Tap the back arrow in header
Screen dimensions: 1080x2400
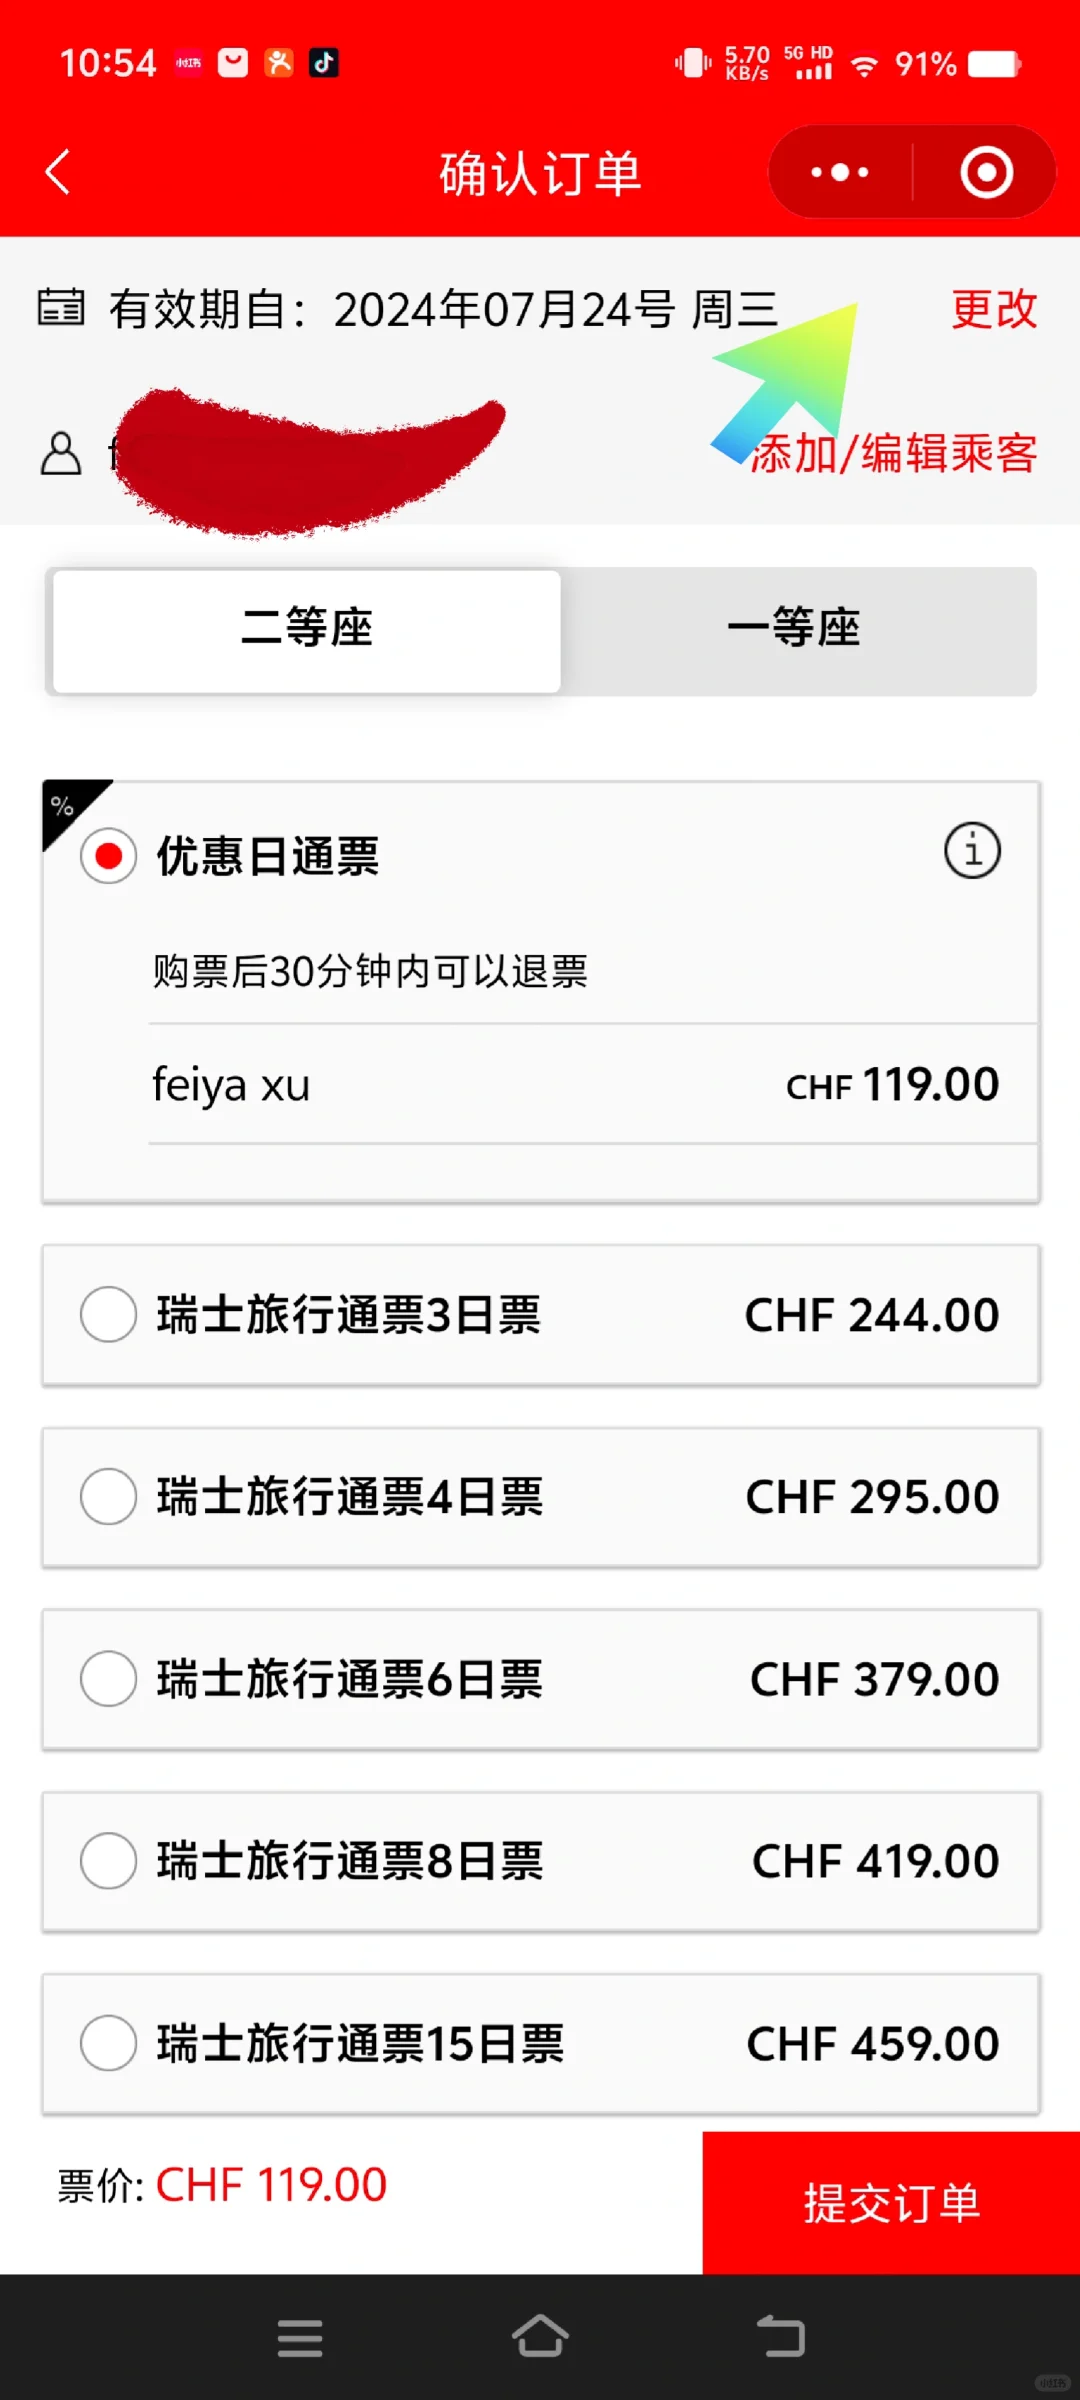pyautogui.click(x=58, y=172)
